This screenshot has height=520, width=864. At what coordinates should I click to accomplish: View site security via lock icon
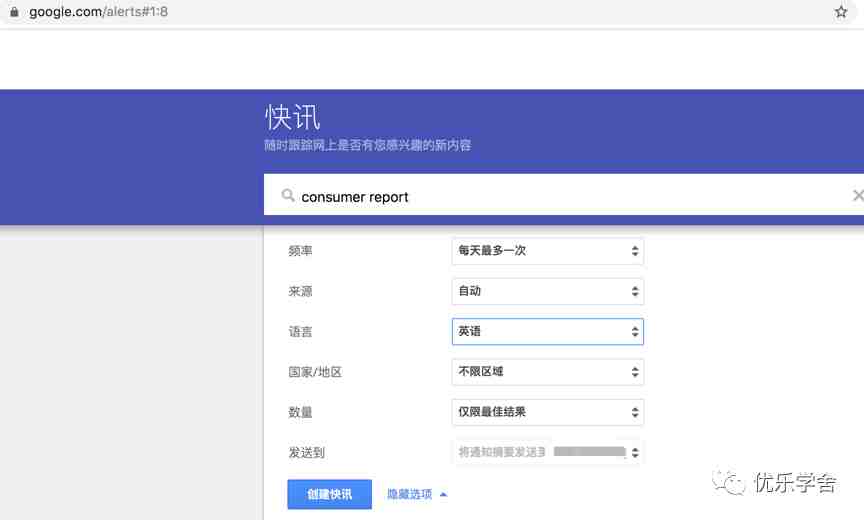click(14, 12)
